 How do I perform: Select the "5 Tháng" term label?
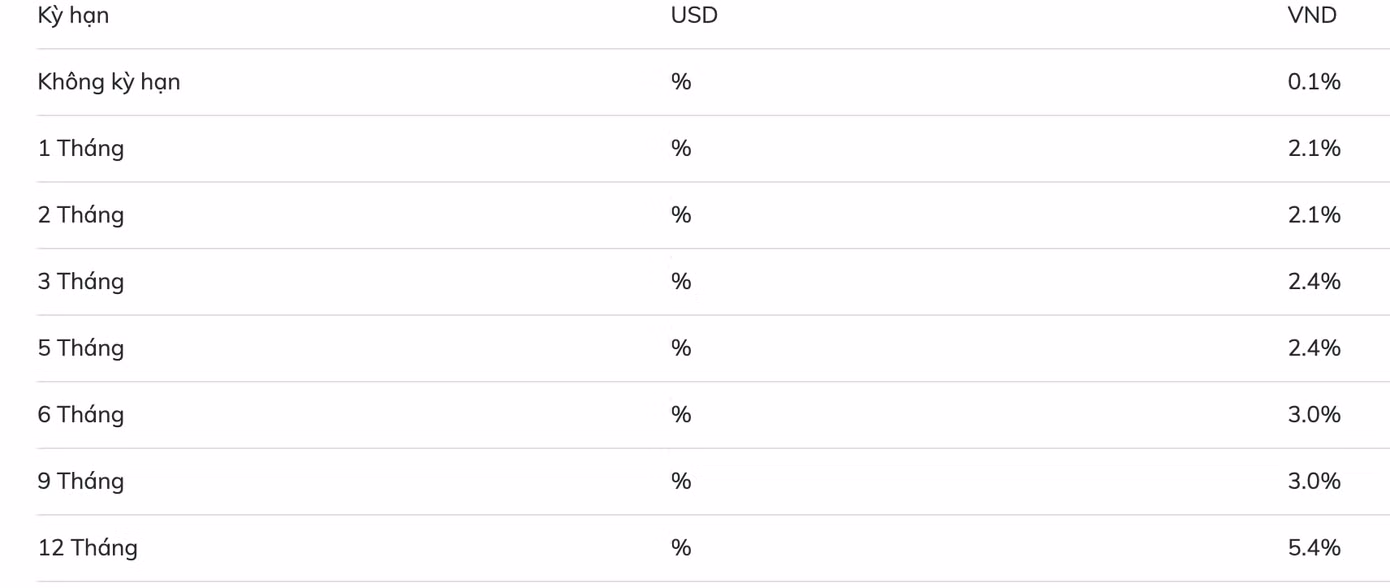[x=81, y=348]
